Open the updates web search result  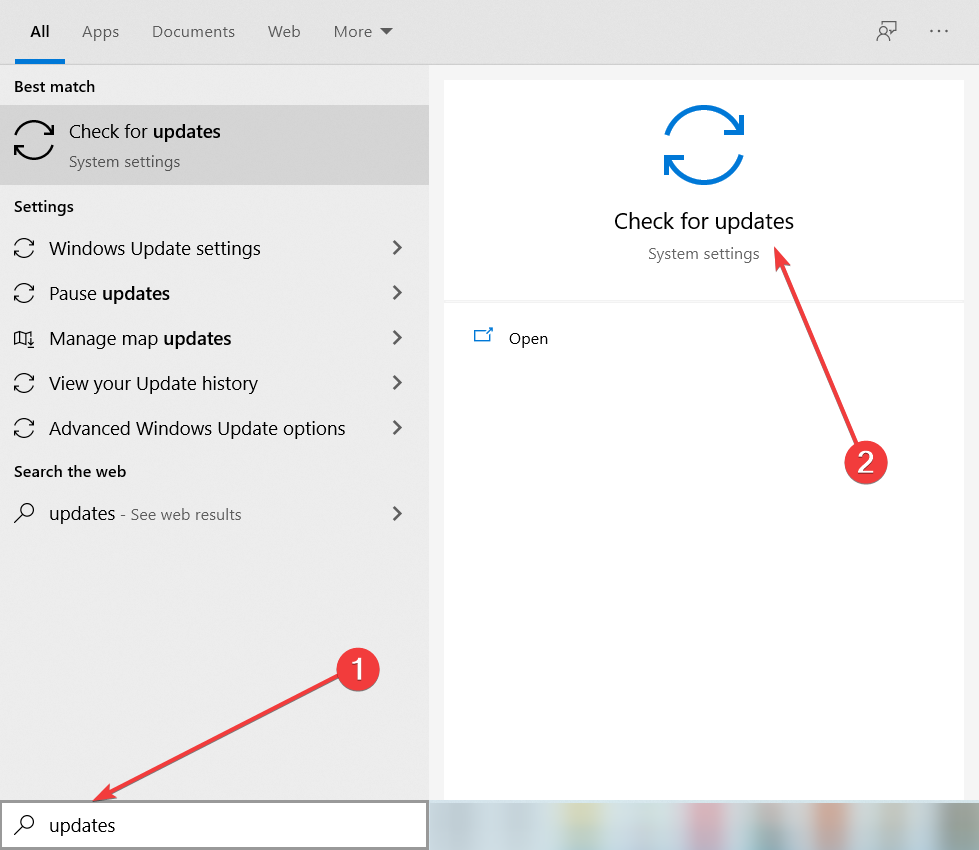coord(214,514)
